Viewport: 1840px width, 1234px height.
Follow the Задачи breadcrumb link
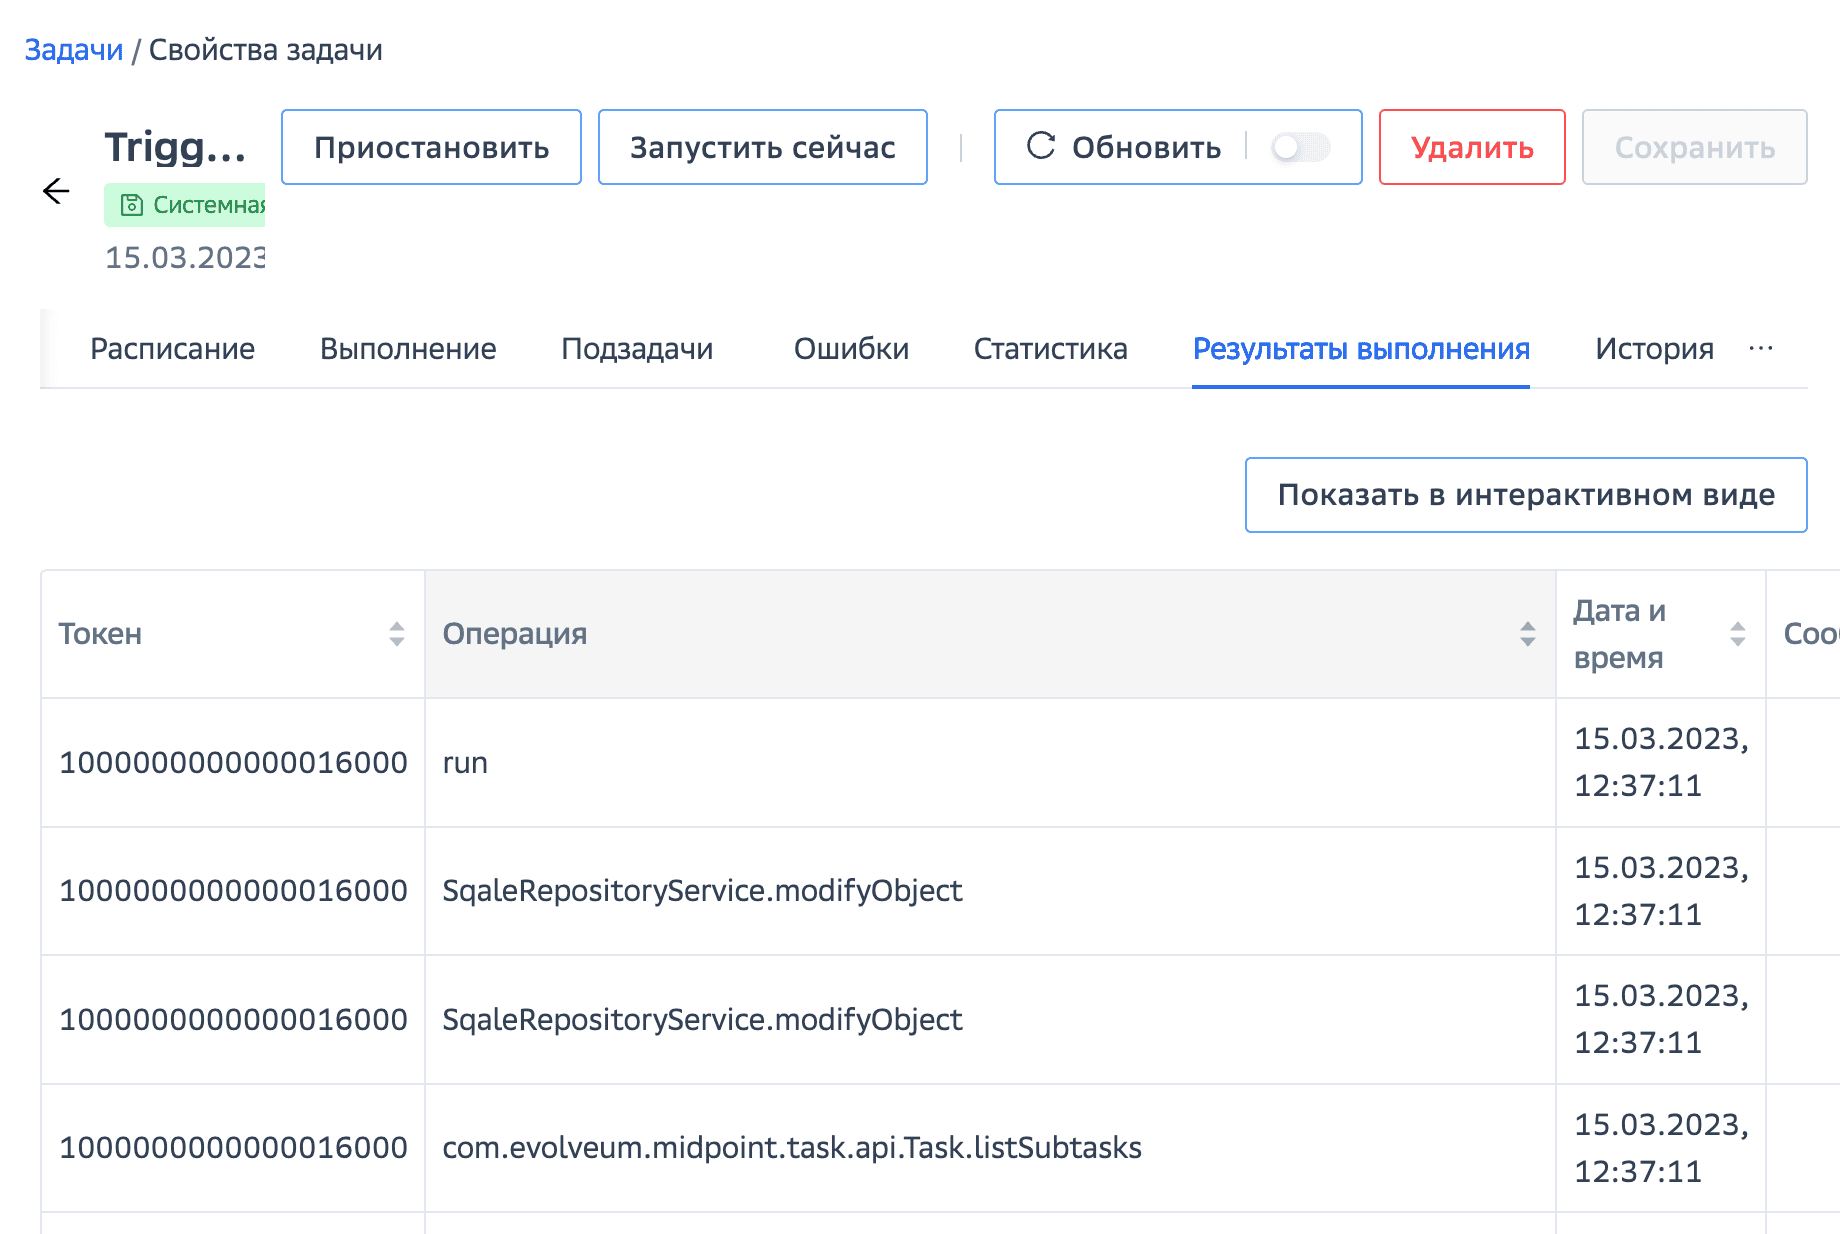tap(74, 50)
